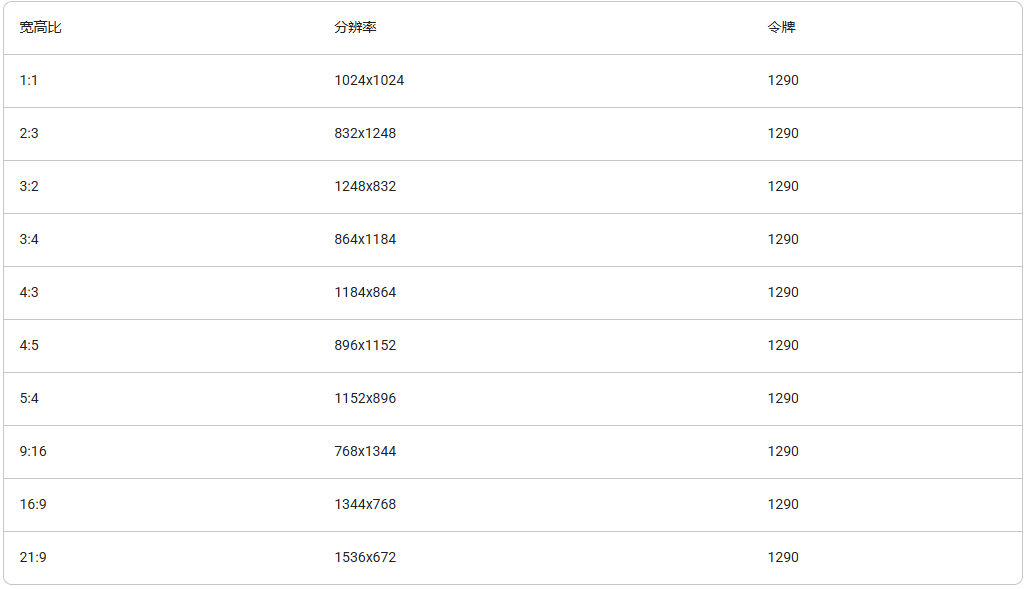Image resolution: width=1027 pixels, height=589 pixels.
Task: Click the 令牌 column header
Action: [781, 28]
